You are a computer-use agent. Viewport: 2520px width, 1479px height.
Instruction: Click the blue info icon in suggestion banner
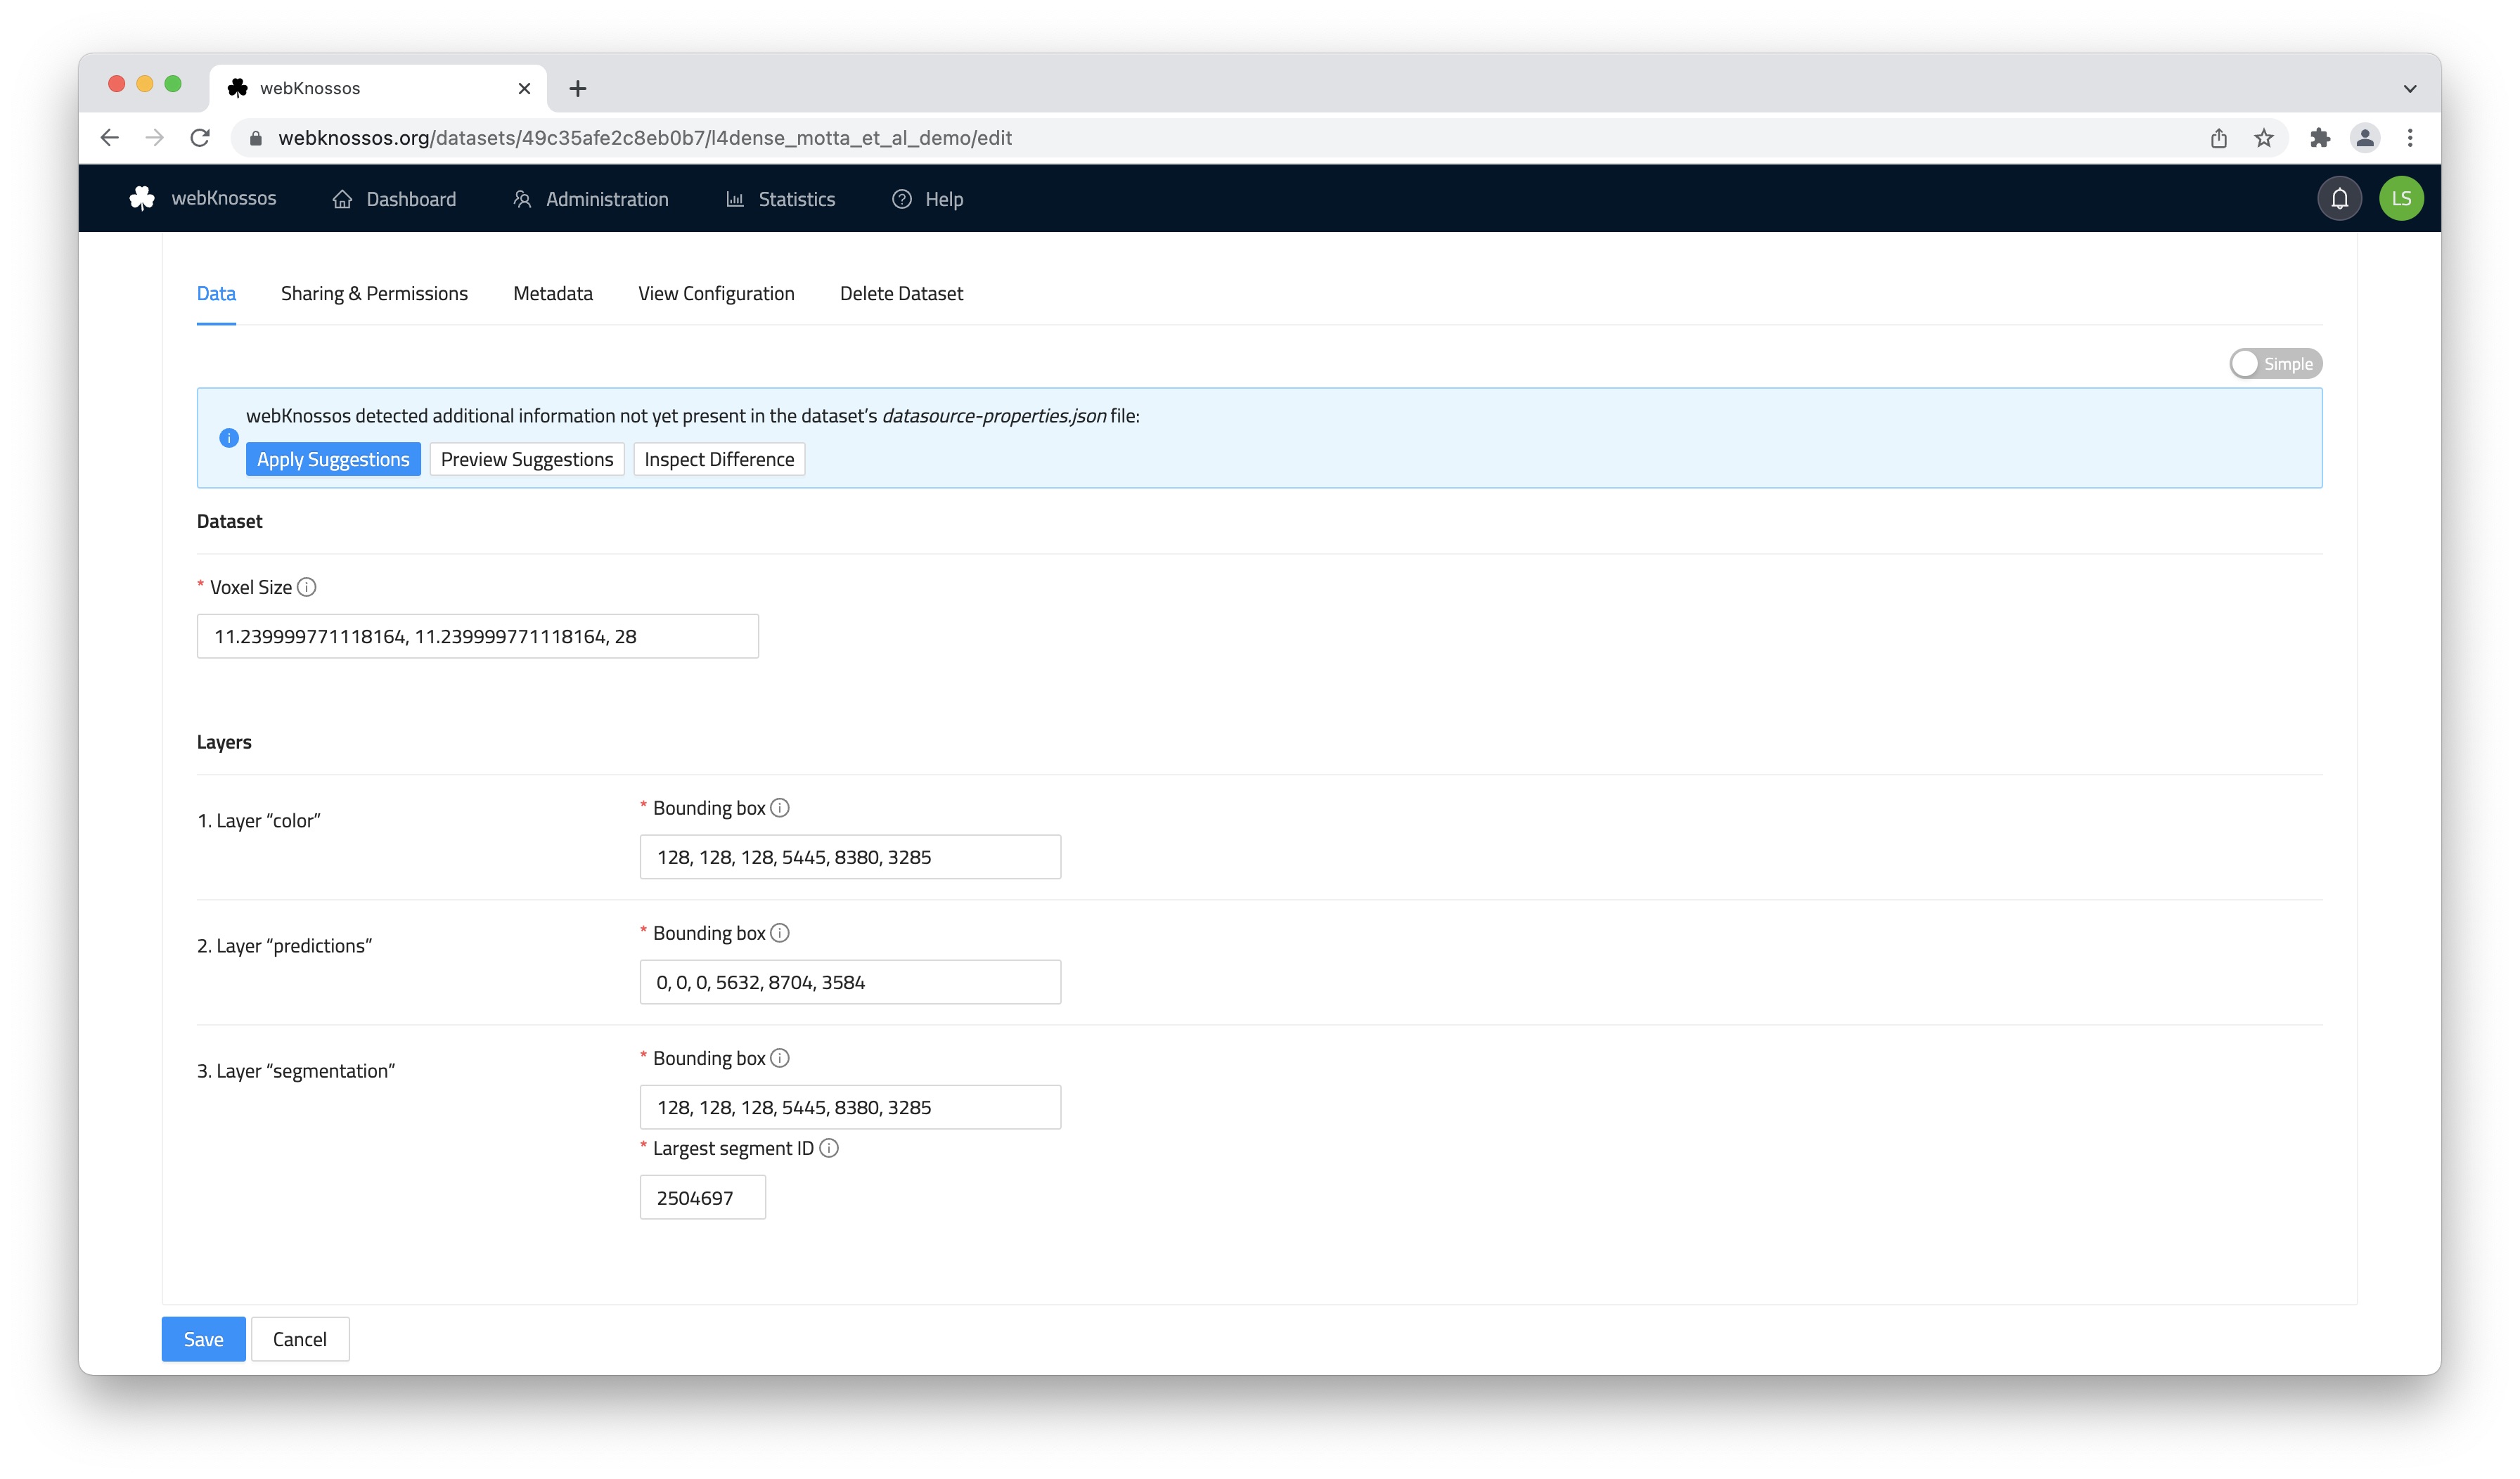coord(228,438)
